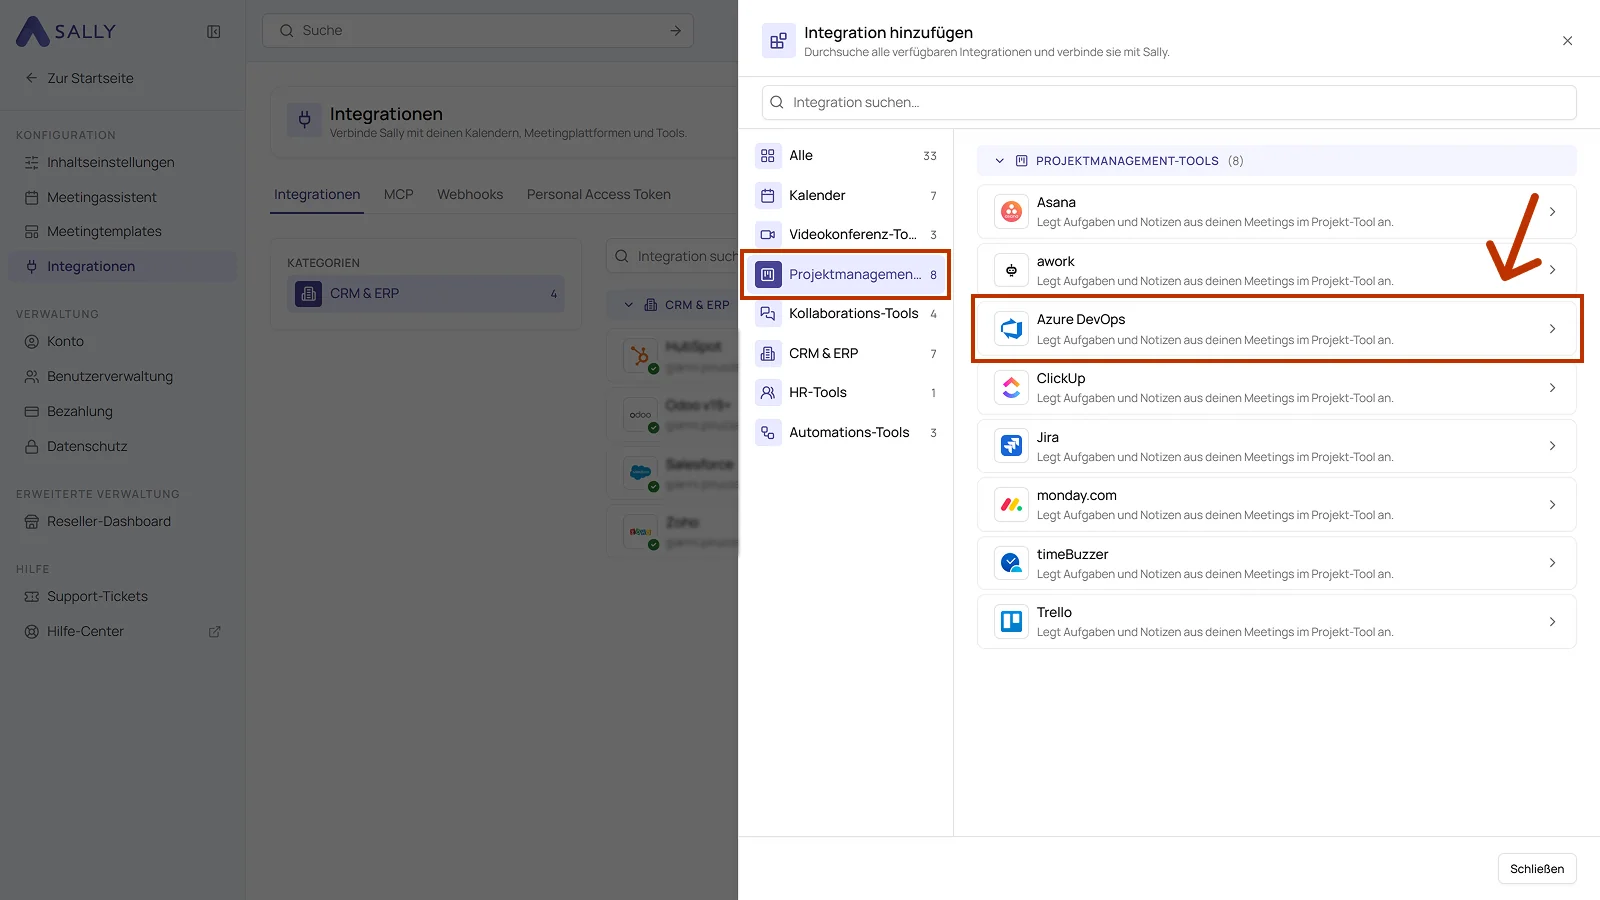Image resolution: width=1600 pixels, height=900 pixels.
Task: Click the Kollaborations-Tools chat icon
Action: 768,314
